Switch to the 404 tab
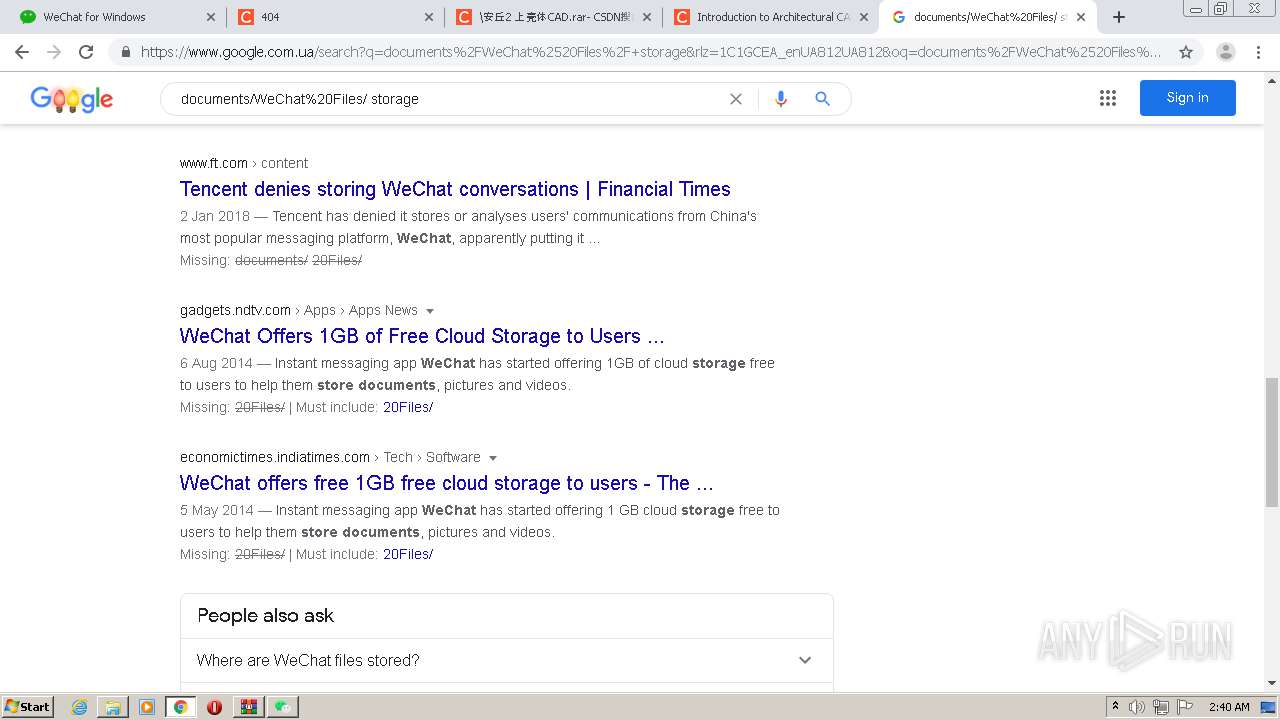 (335, 17)
